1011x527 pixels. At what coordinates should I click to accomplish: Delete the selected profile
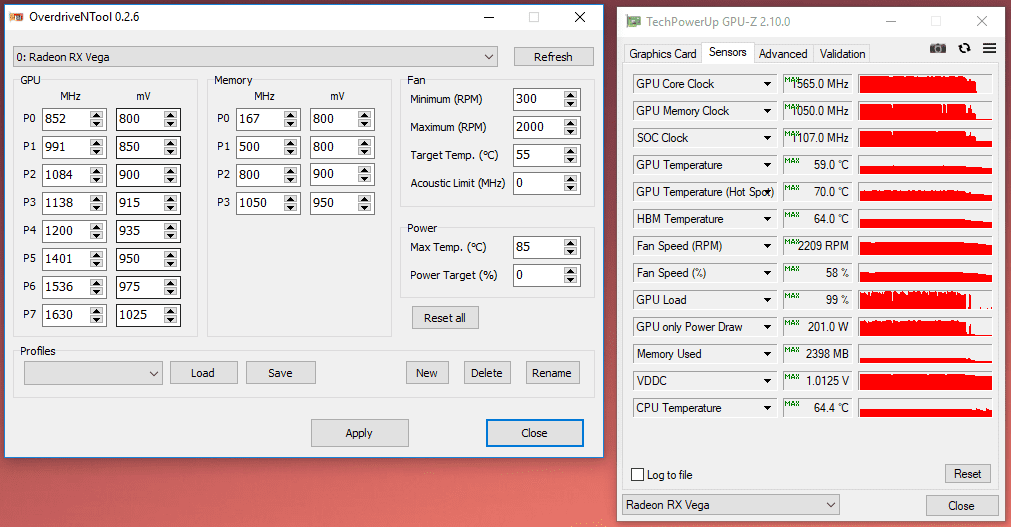click(x=487, y=373)
